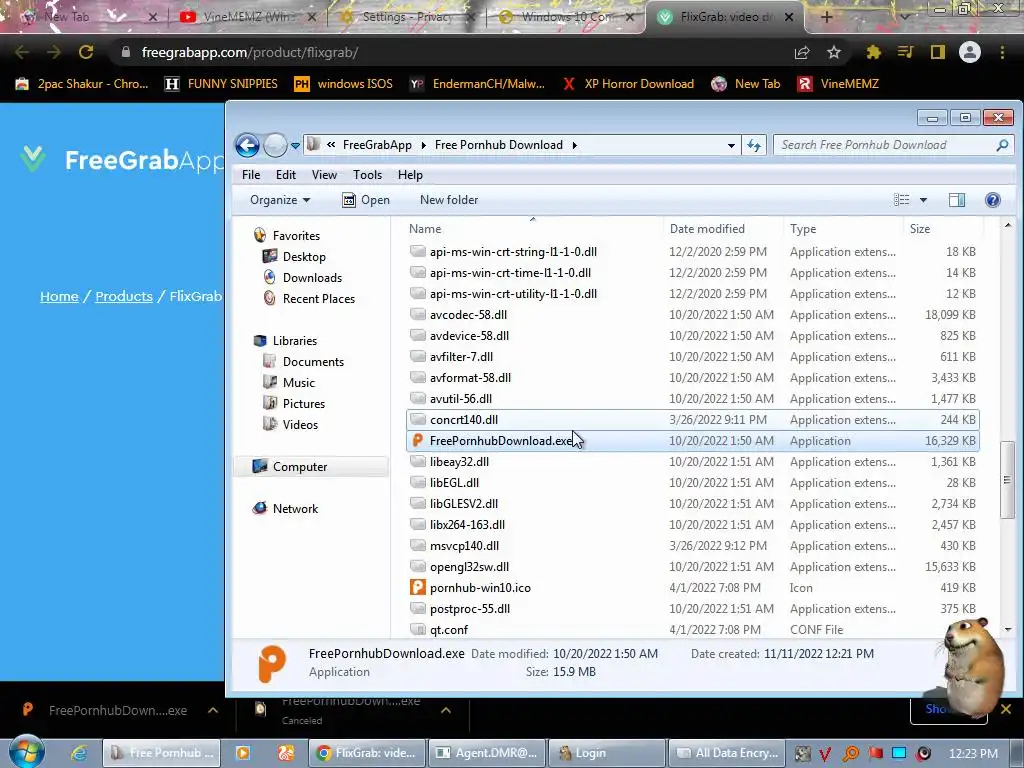This screenshot has height=768, width=1024.
Task: Open the Chrome three-dot menu
Action: coord(1002,52)
